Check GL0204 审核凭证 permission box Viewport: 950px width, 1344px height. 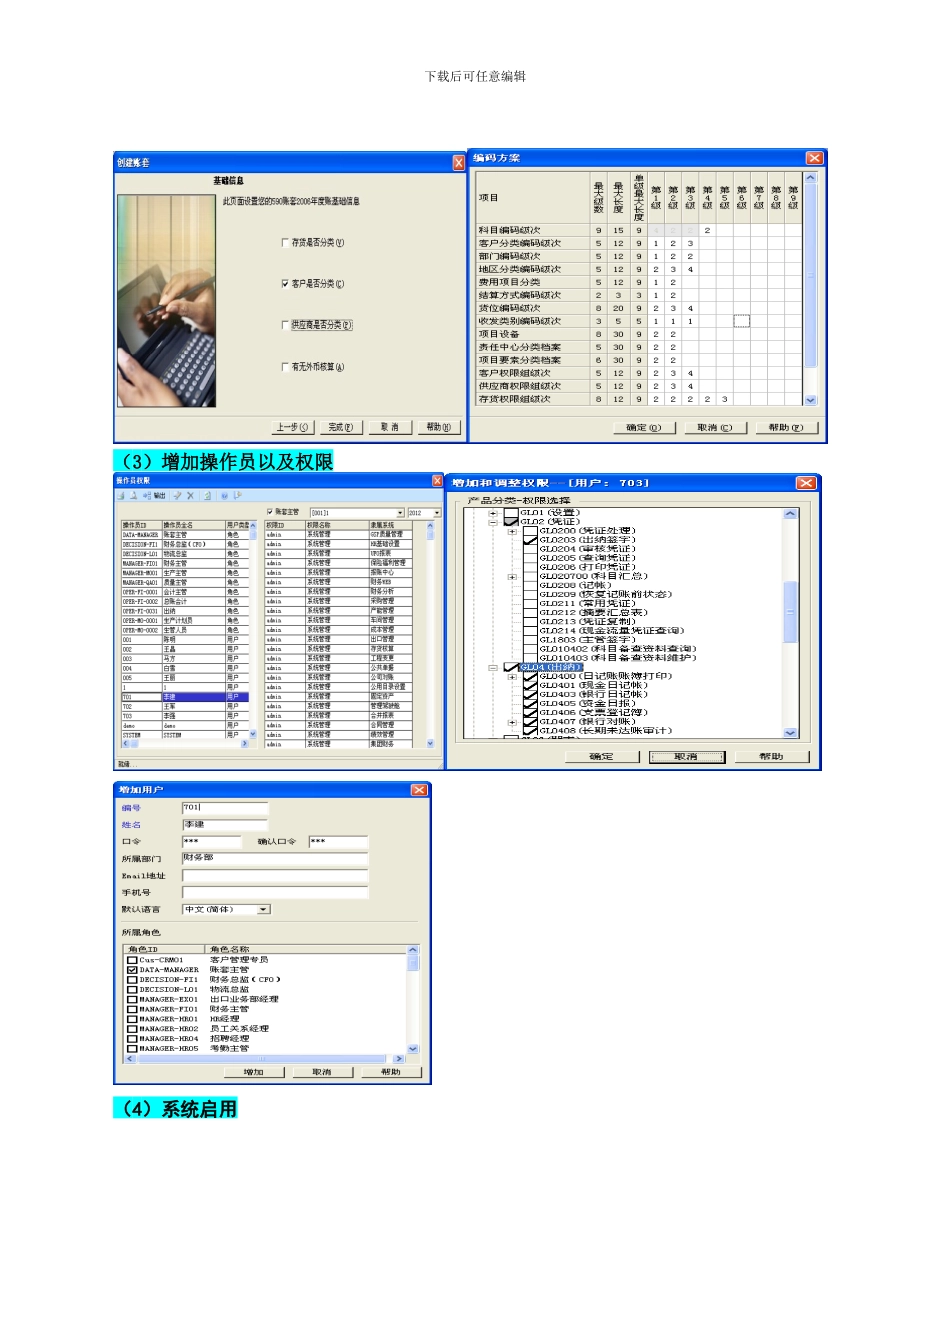click(531, 549)
